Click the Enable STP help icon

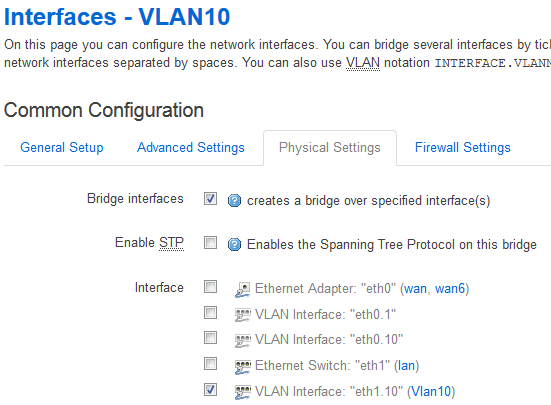234,244
